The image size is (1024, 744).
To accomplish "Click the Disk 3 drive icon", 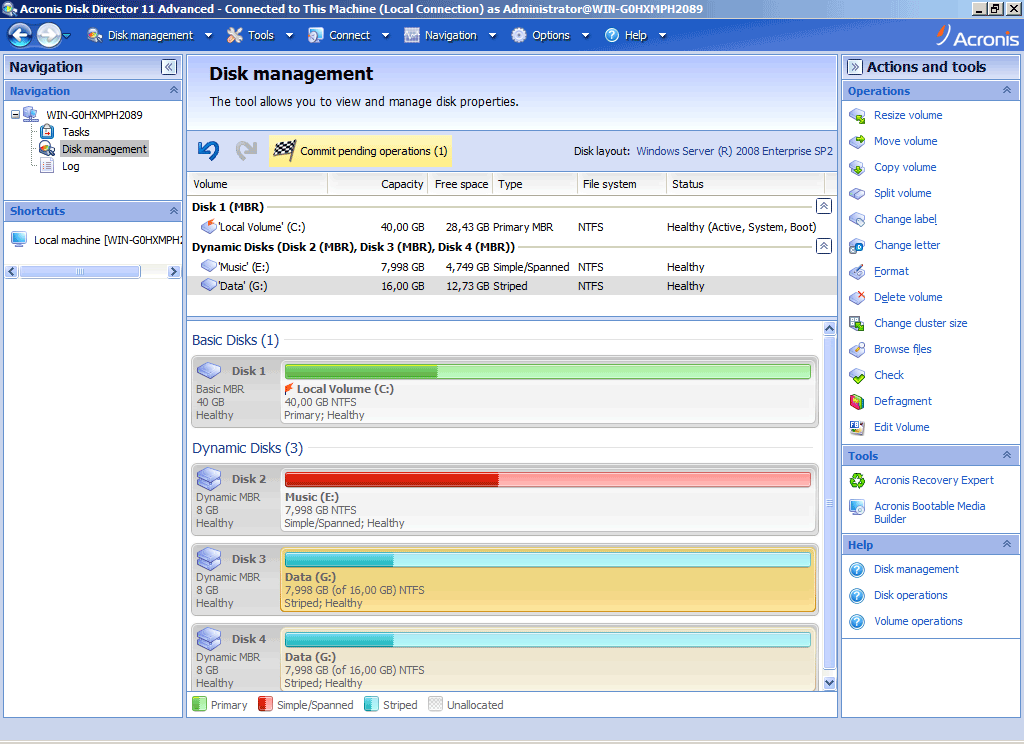I will (209, 559).
